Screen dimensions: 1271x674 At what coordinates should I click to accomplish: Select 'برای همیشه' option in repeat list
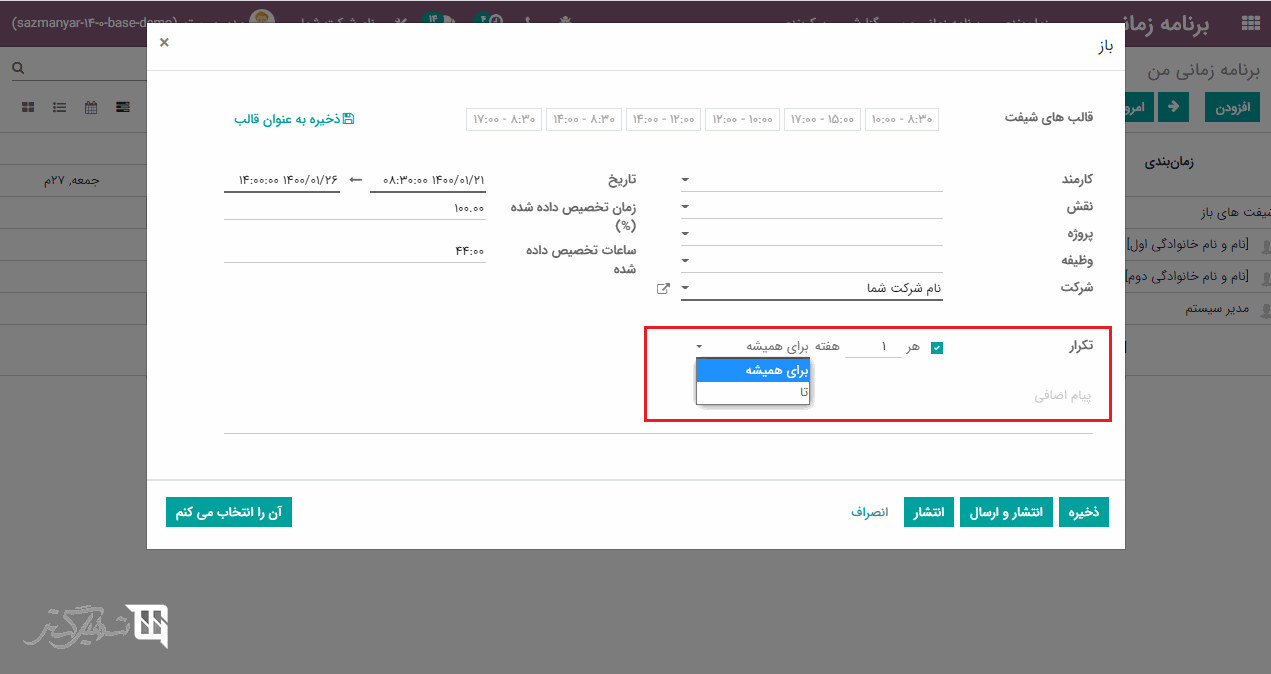click(753, 371)
